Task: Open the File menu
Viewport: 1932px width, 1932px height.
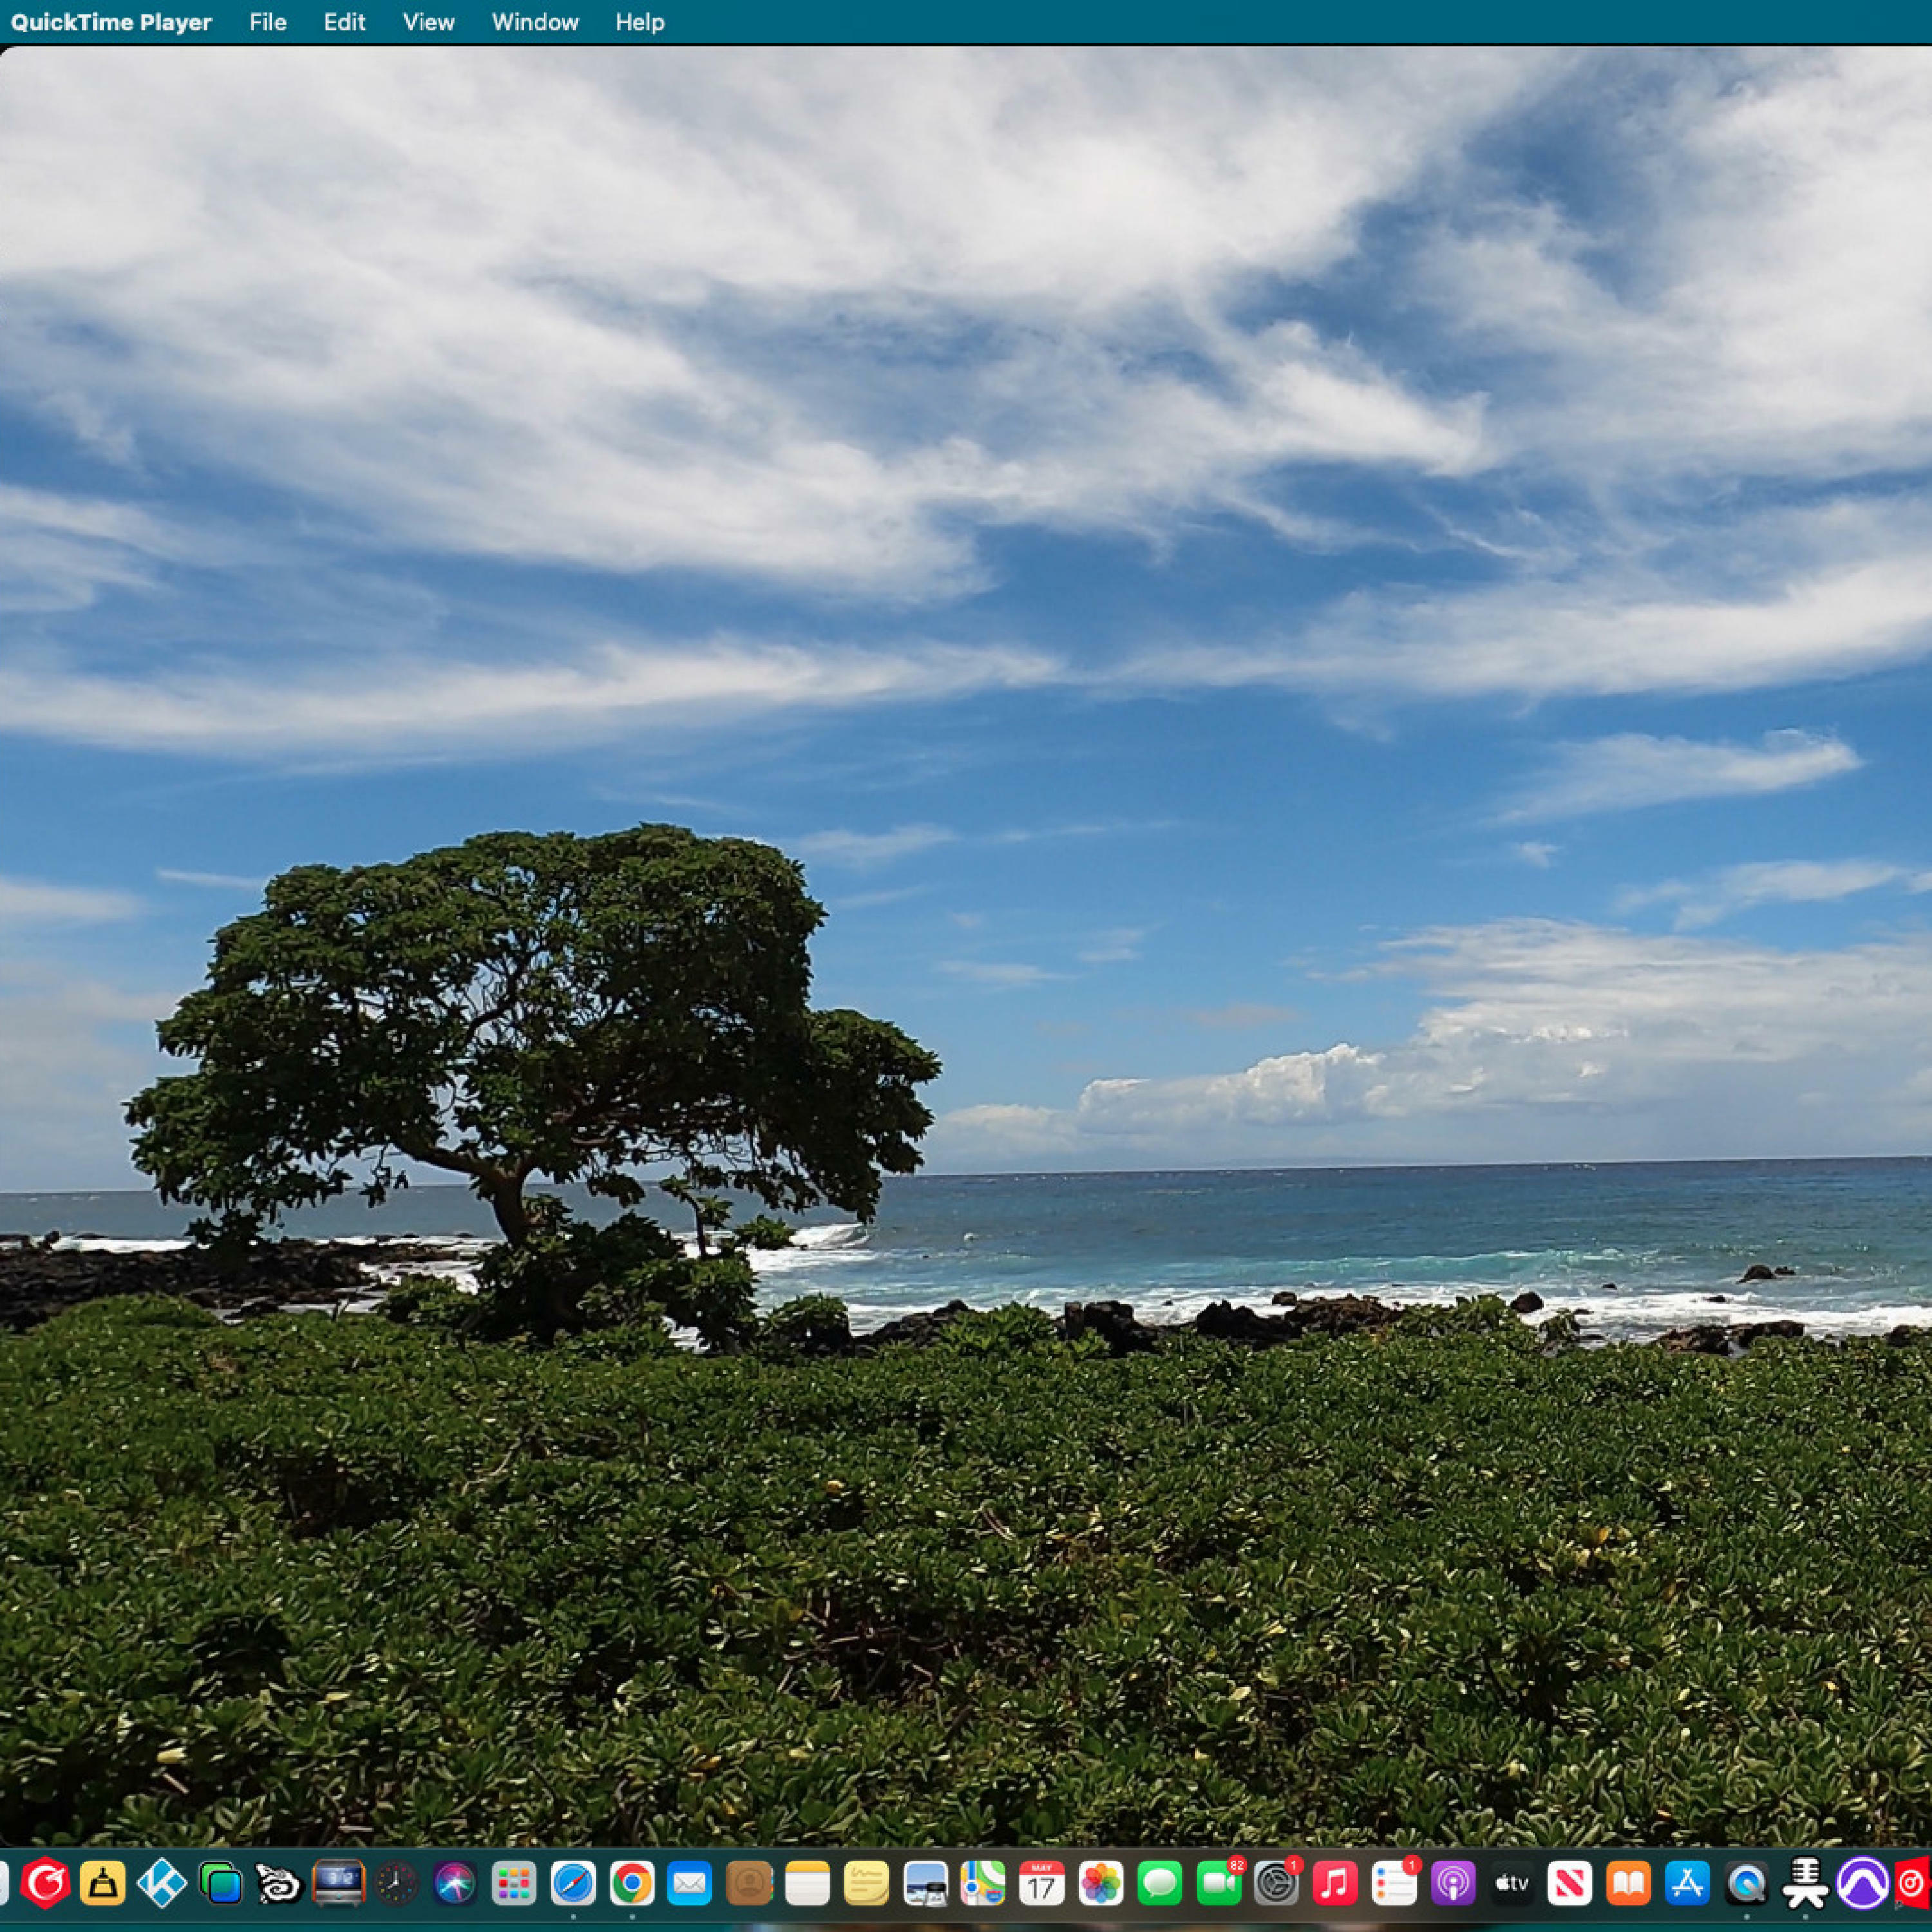Action: click(267, 22)
